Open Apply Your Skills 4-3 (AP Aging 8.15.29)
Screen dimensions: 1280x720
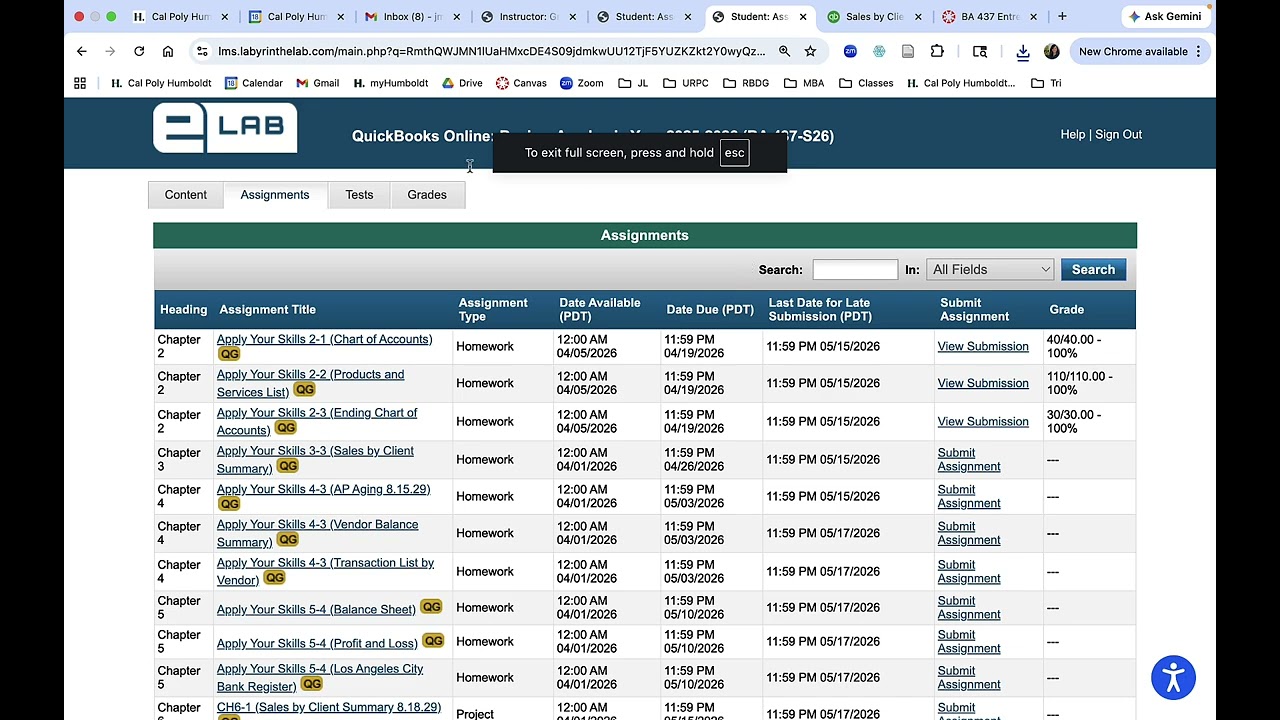coord(323,489)
